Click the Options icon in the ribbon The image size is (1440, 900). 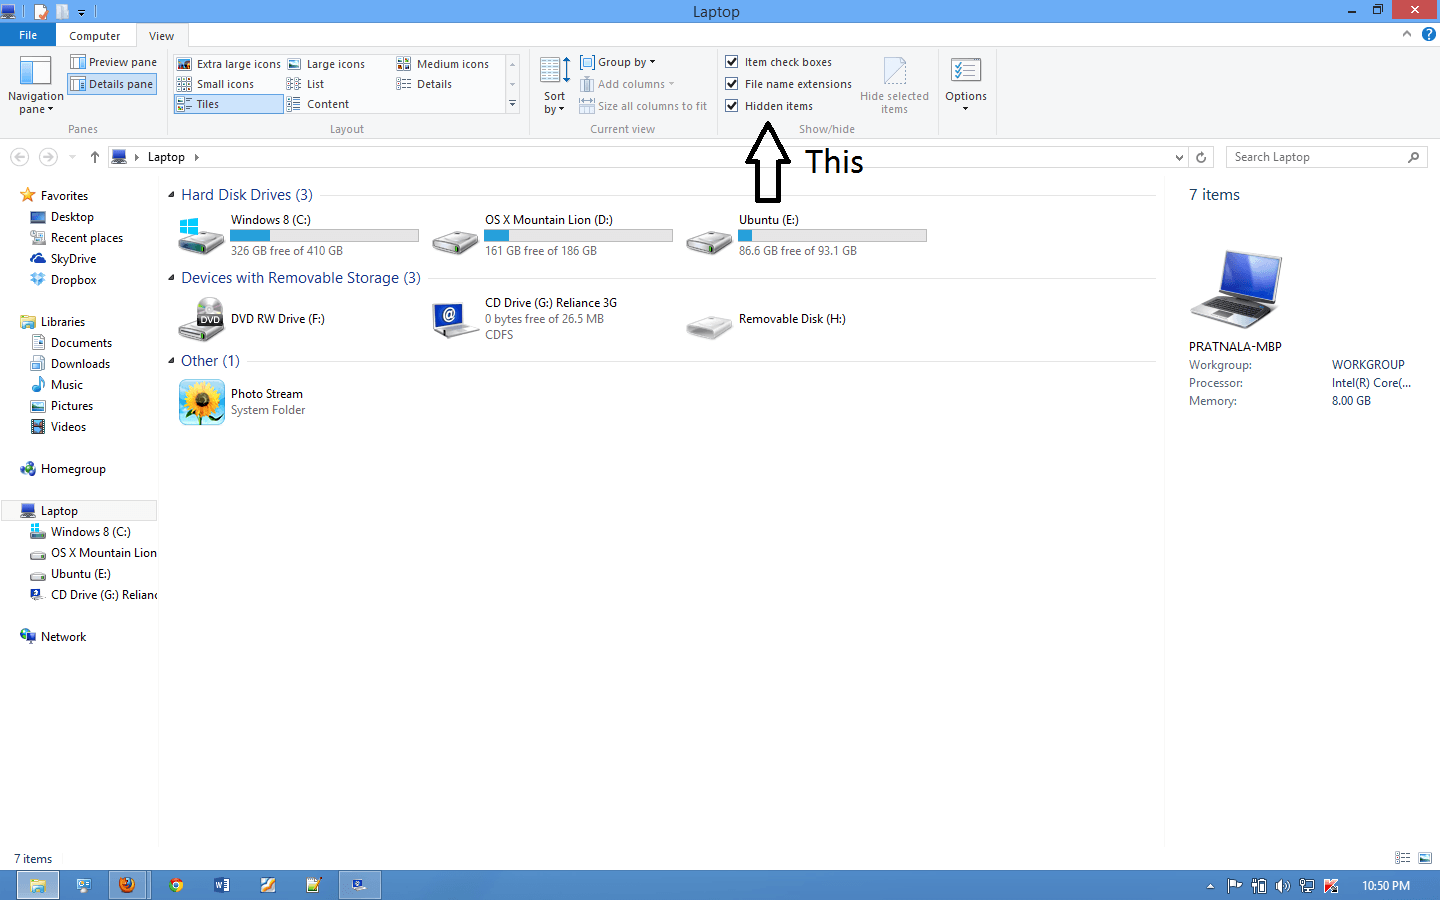click(x=965, y=82)
